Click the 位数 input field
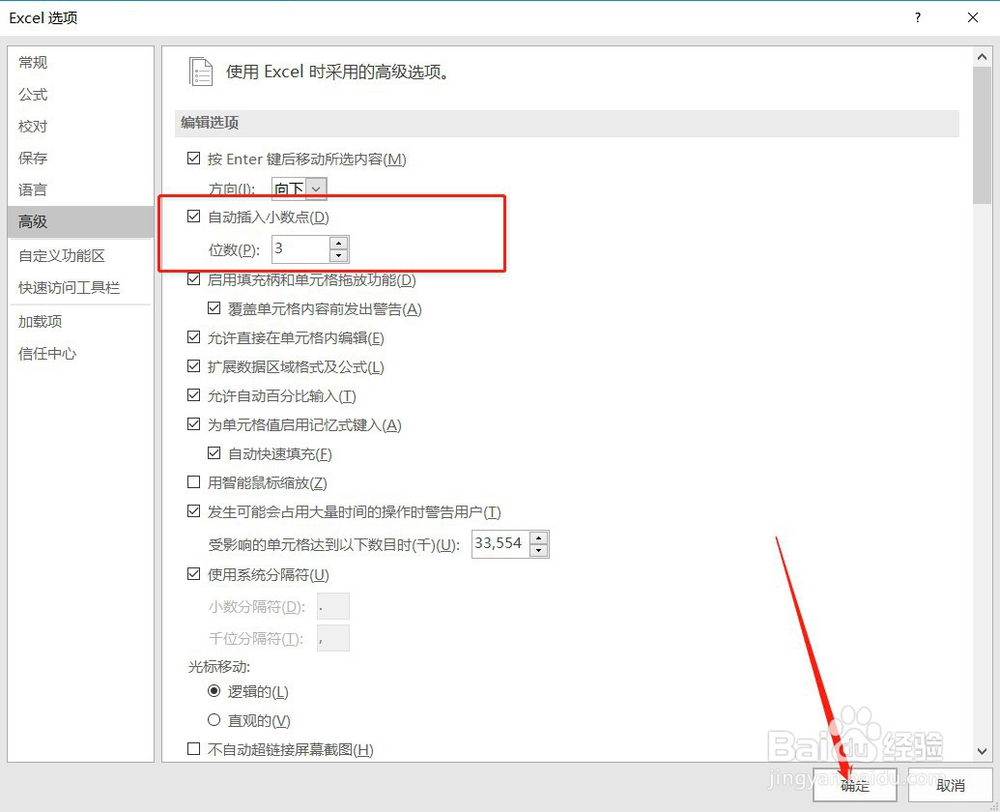Screen dimensions: 1000x812 pos(301,249)
